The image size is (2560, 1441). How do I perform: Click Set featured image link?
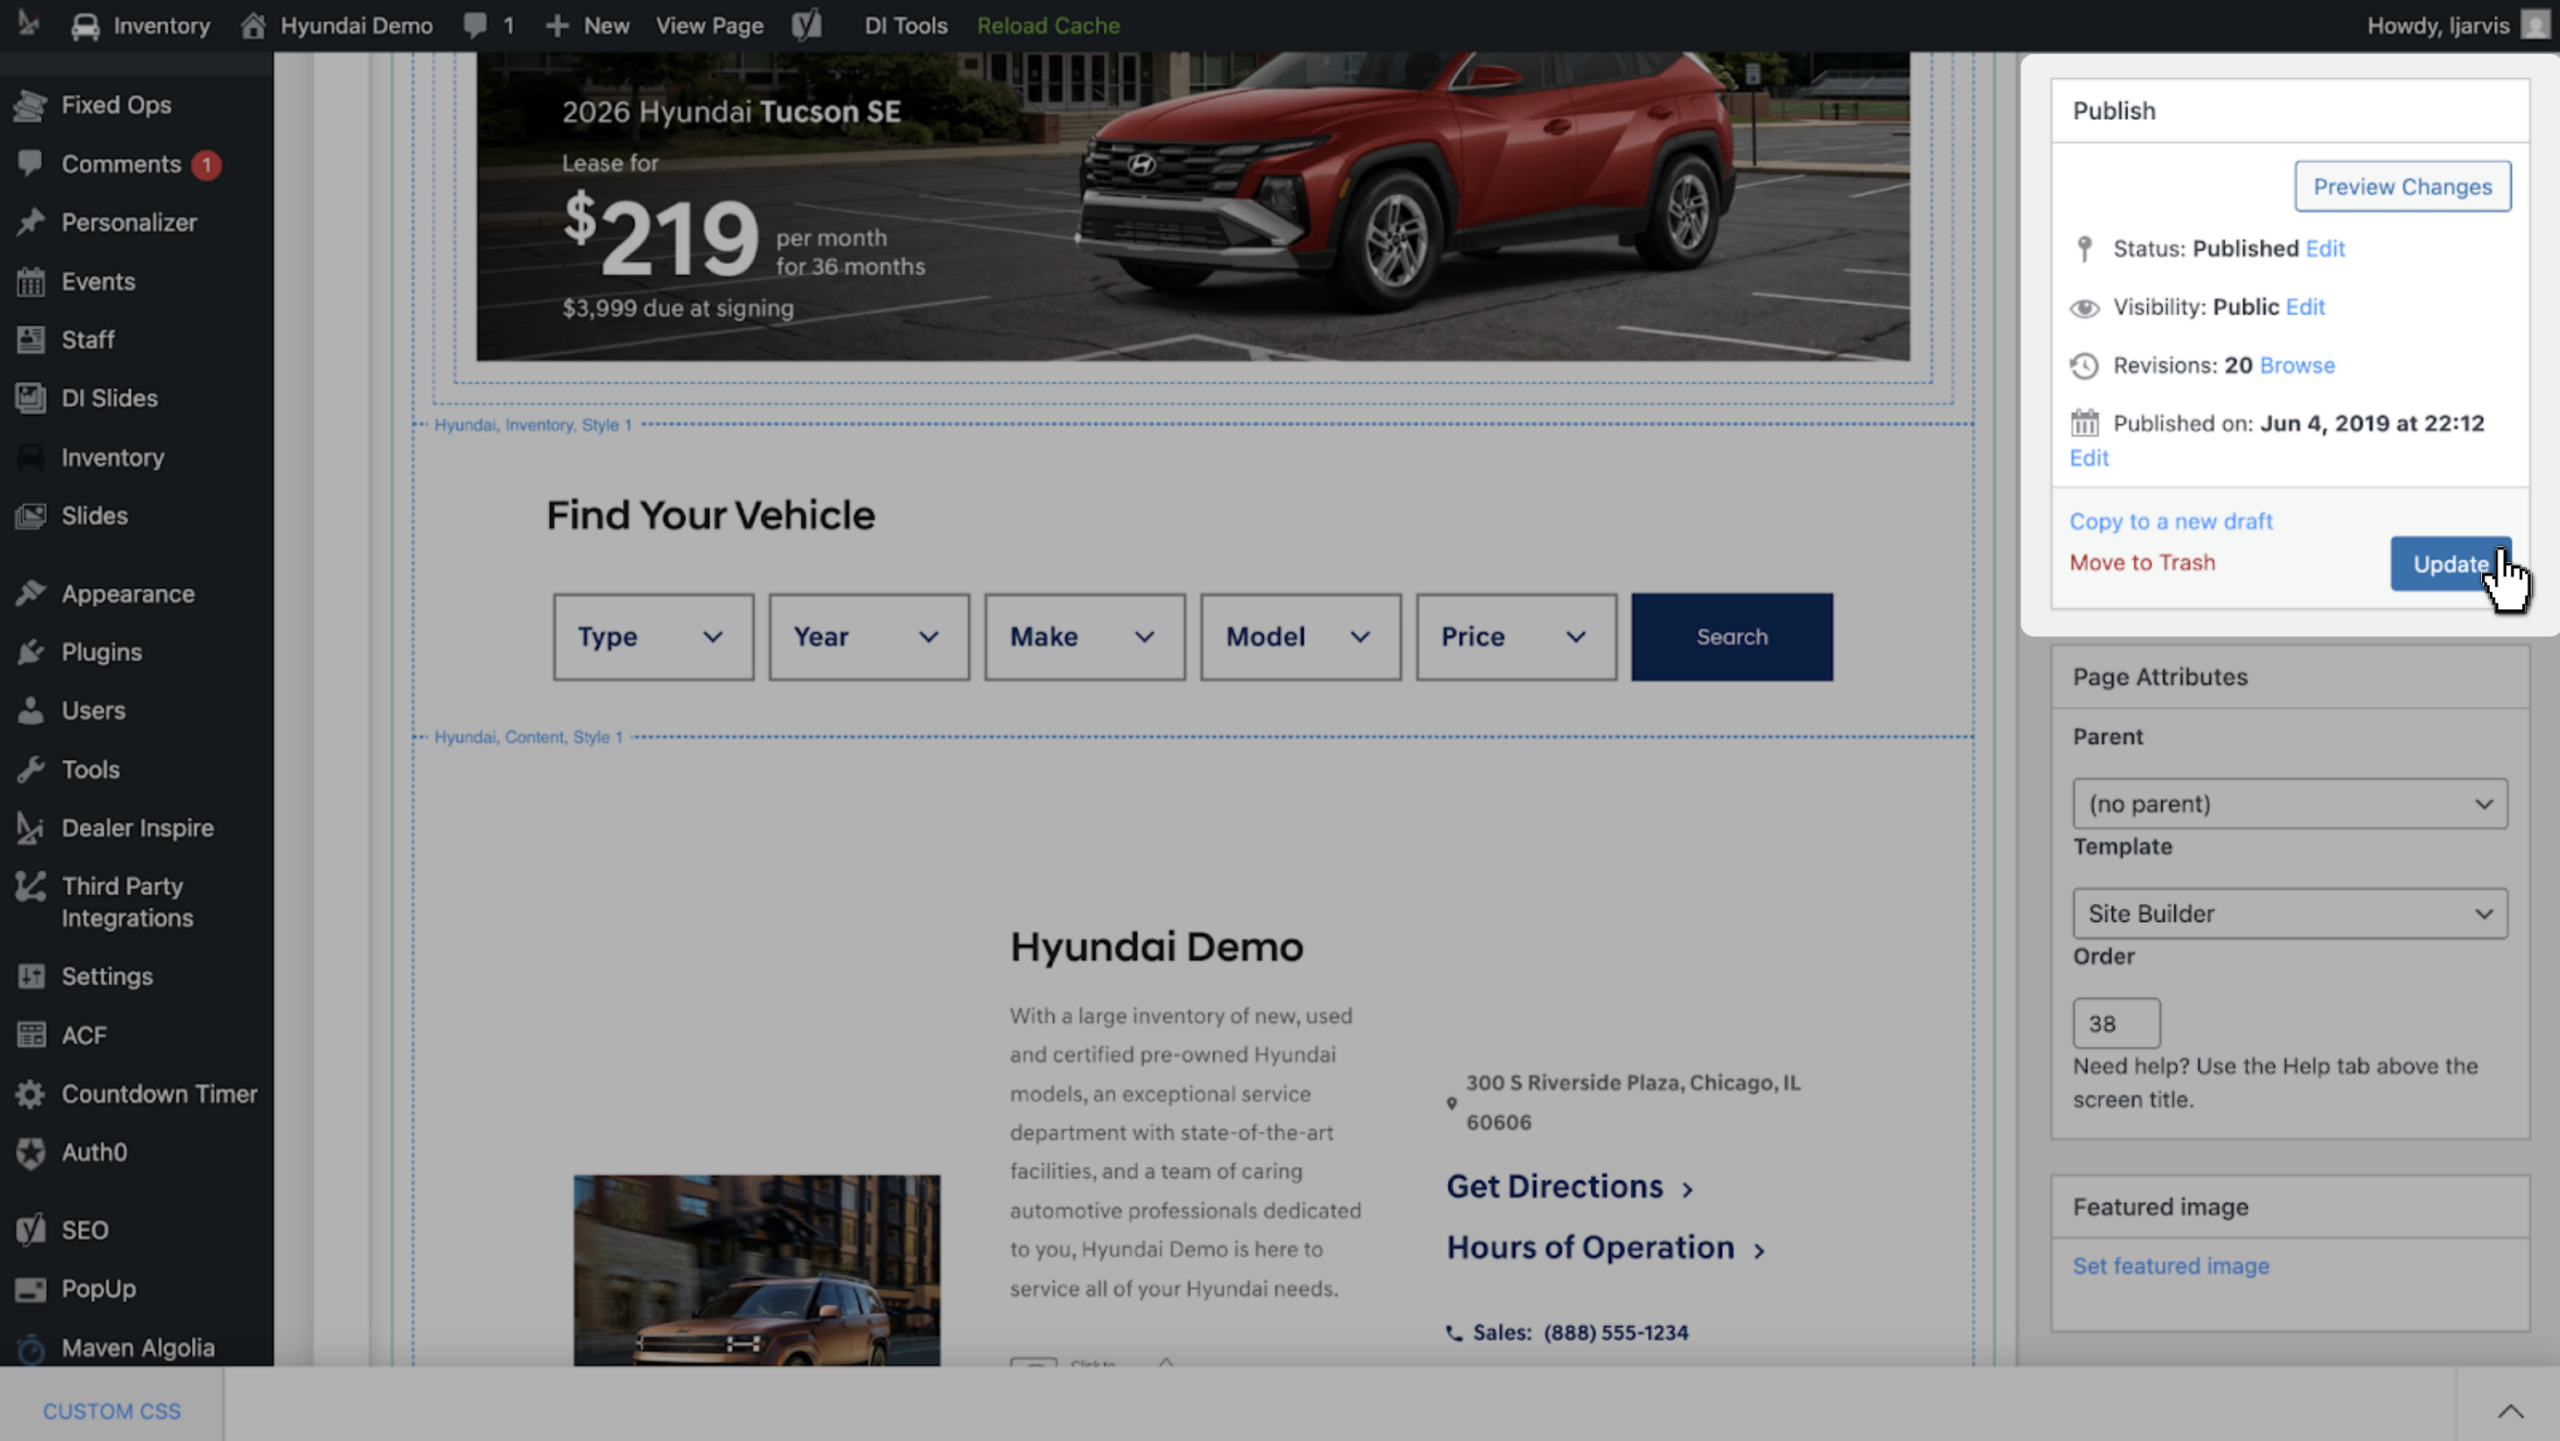2171,1266
